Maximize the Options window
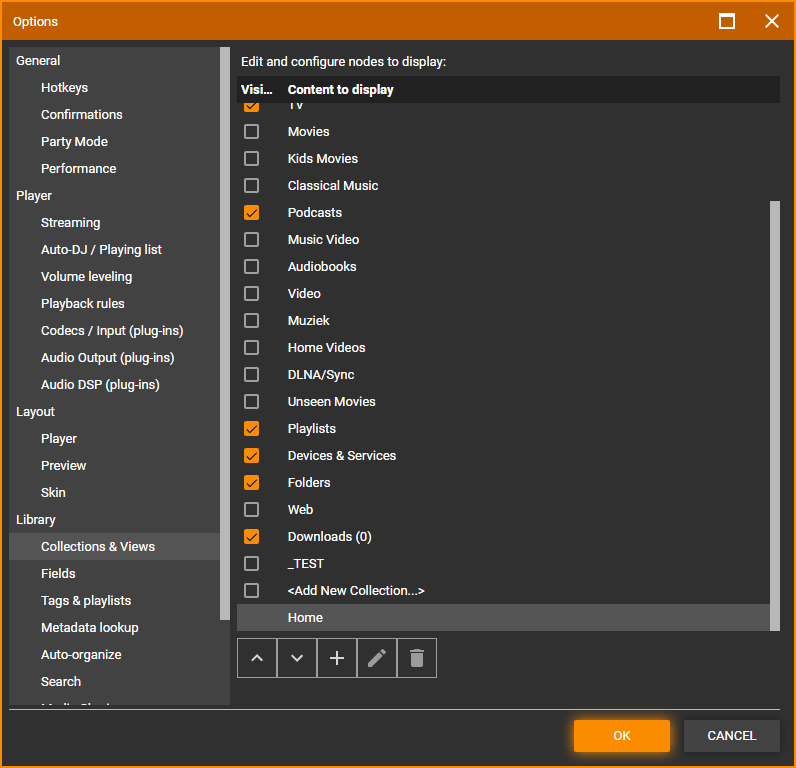The height and width of the screenshot is (768, 796). (x=727, y=21)
